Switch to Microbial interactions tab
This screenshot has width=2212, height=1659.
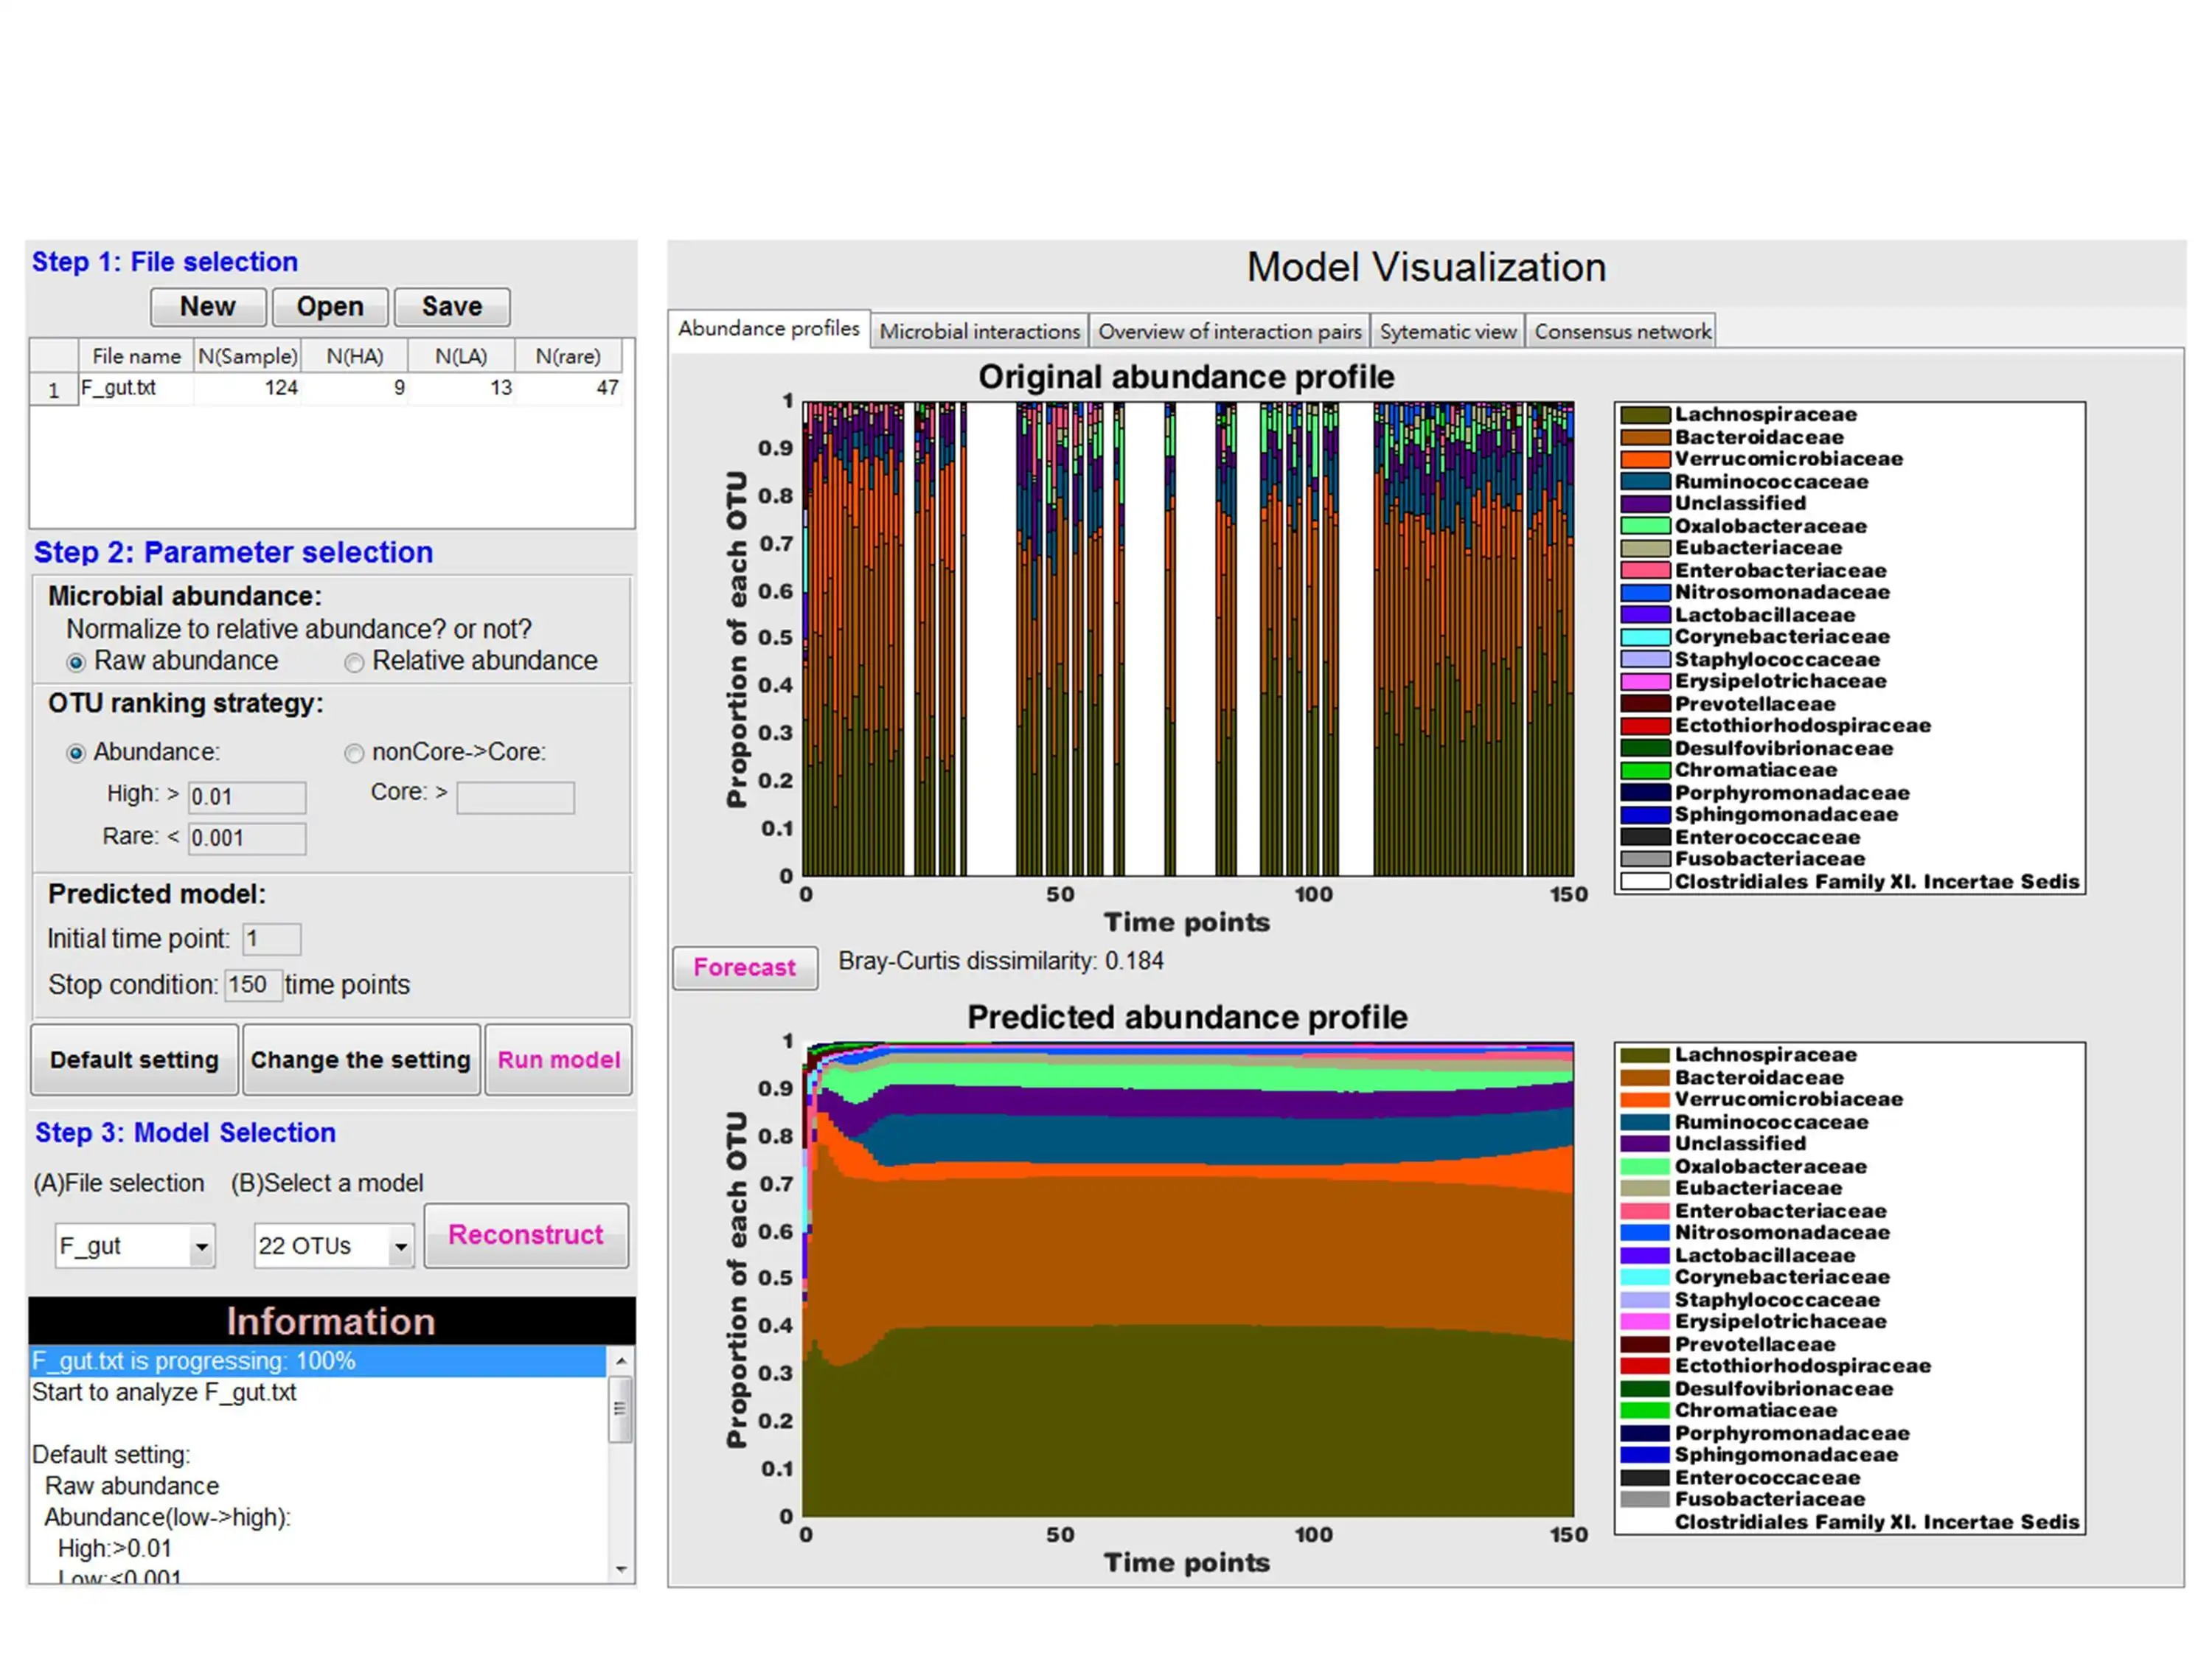[980, 331]
